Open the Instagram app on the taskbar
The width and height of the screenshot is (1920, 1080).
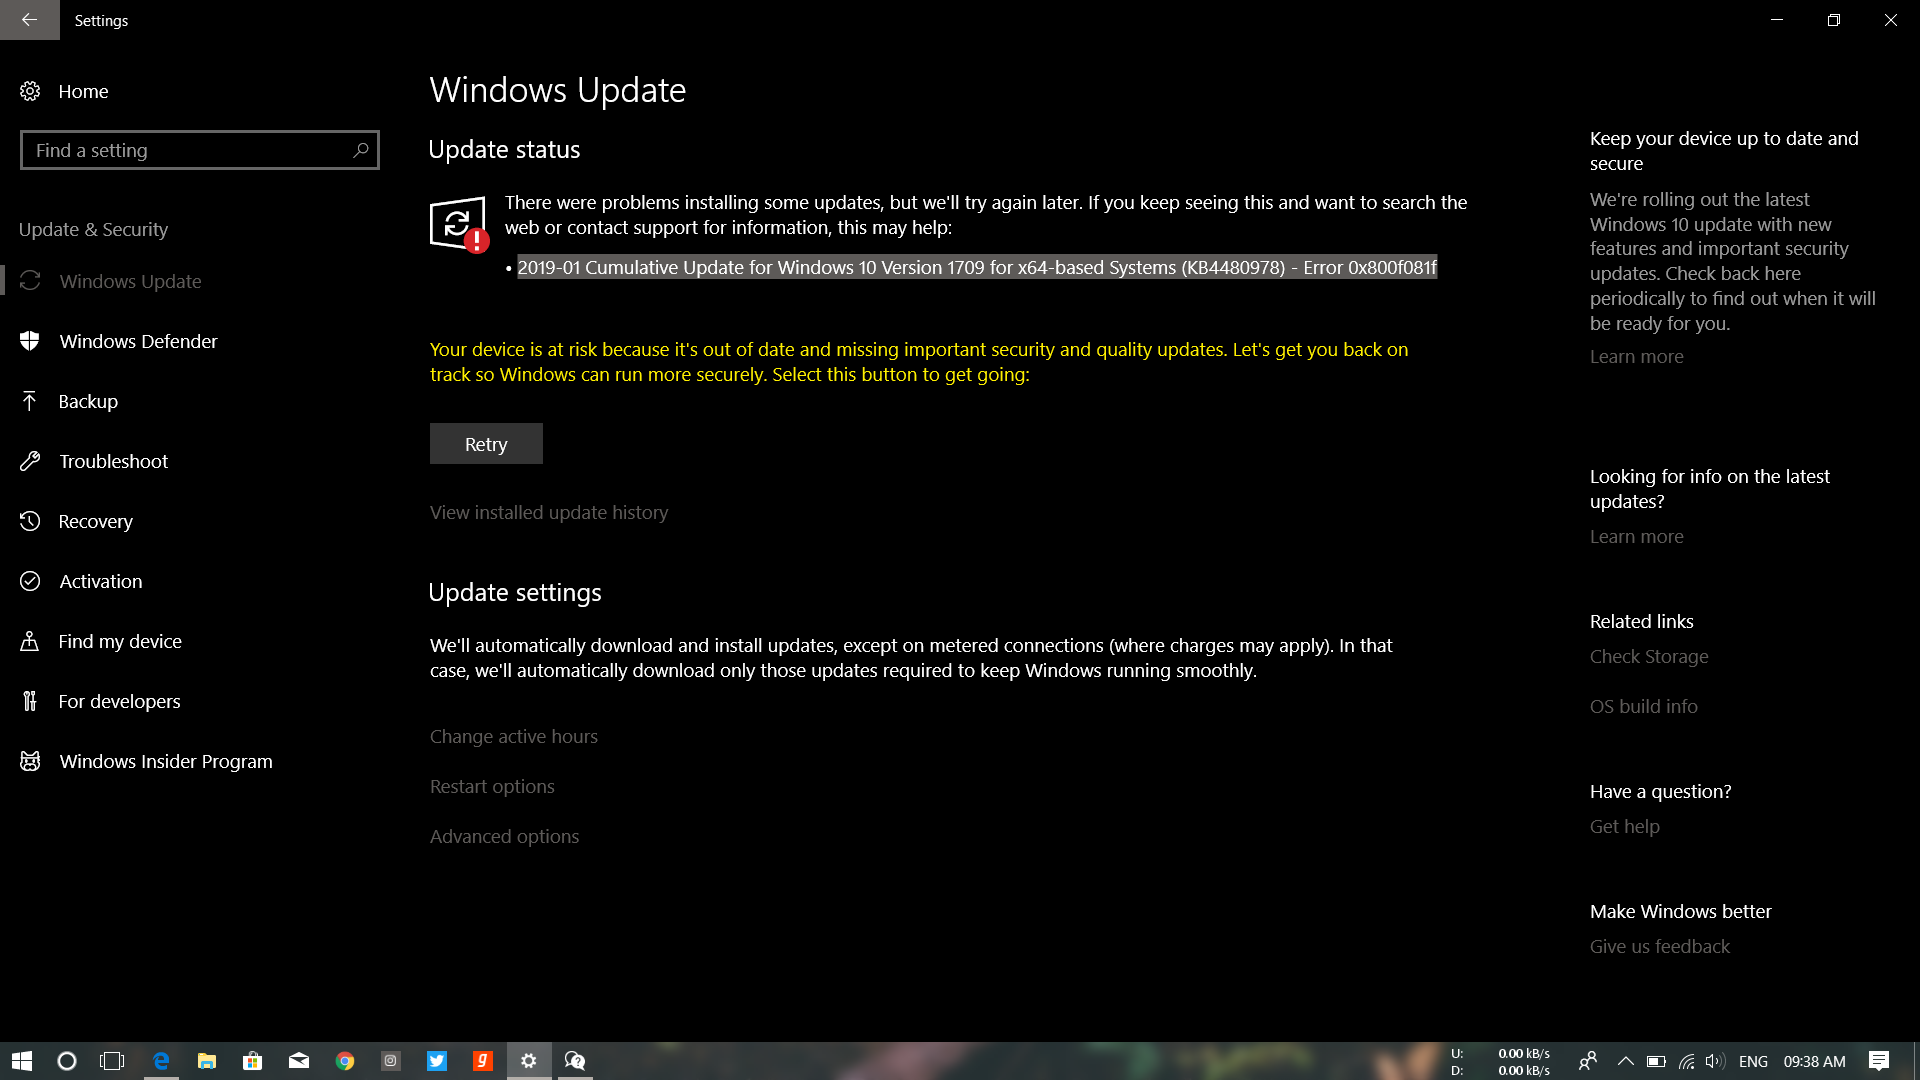click(391, 1061)
